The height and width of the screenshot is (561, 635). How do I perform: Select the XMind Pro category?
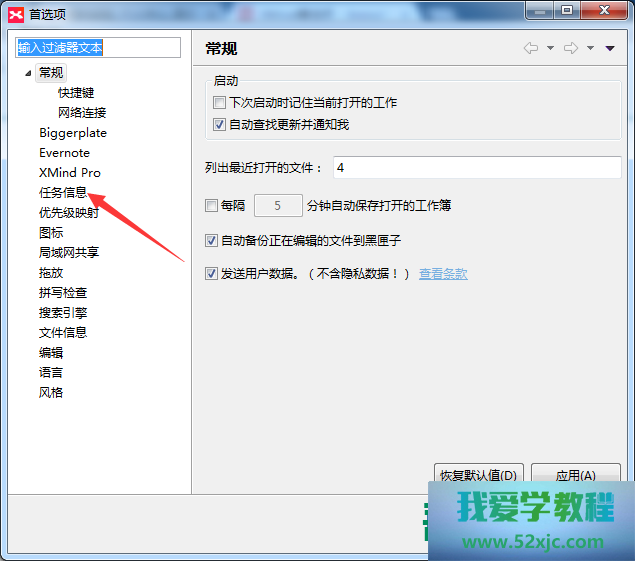coord(70,172)
